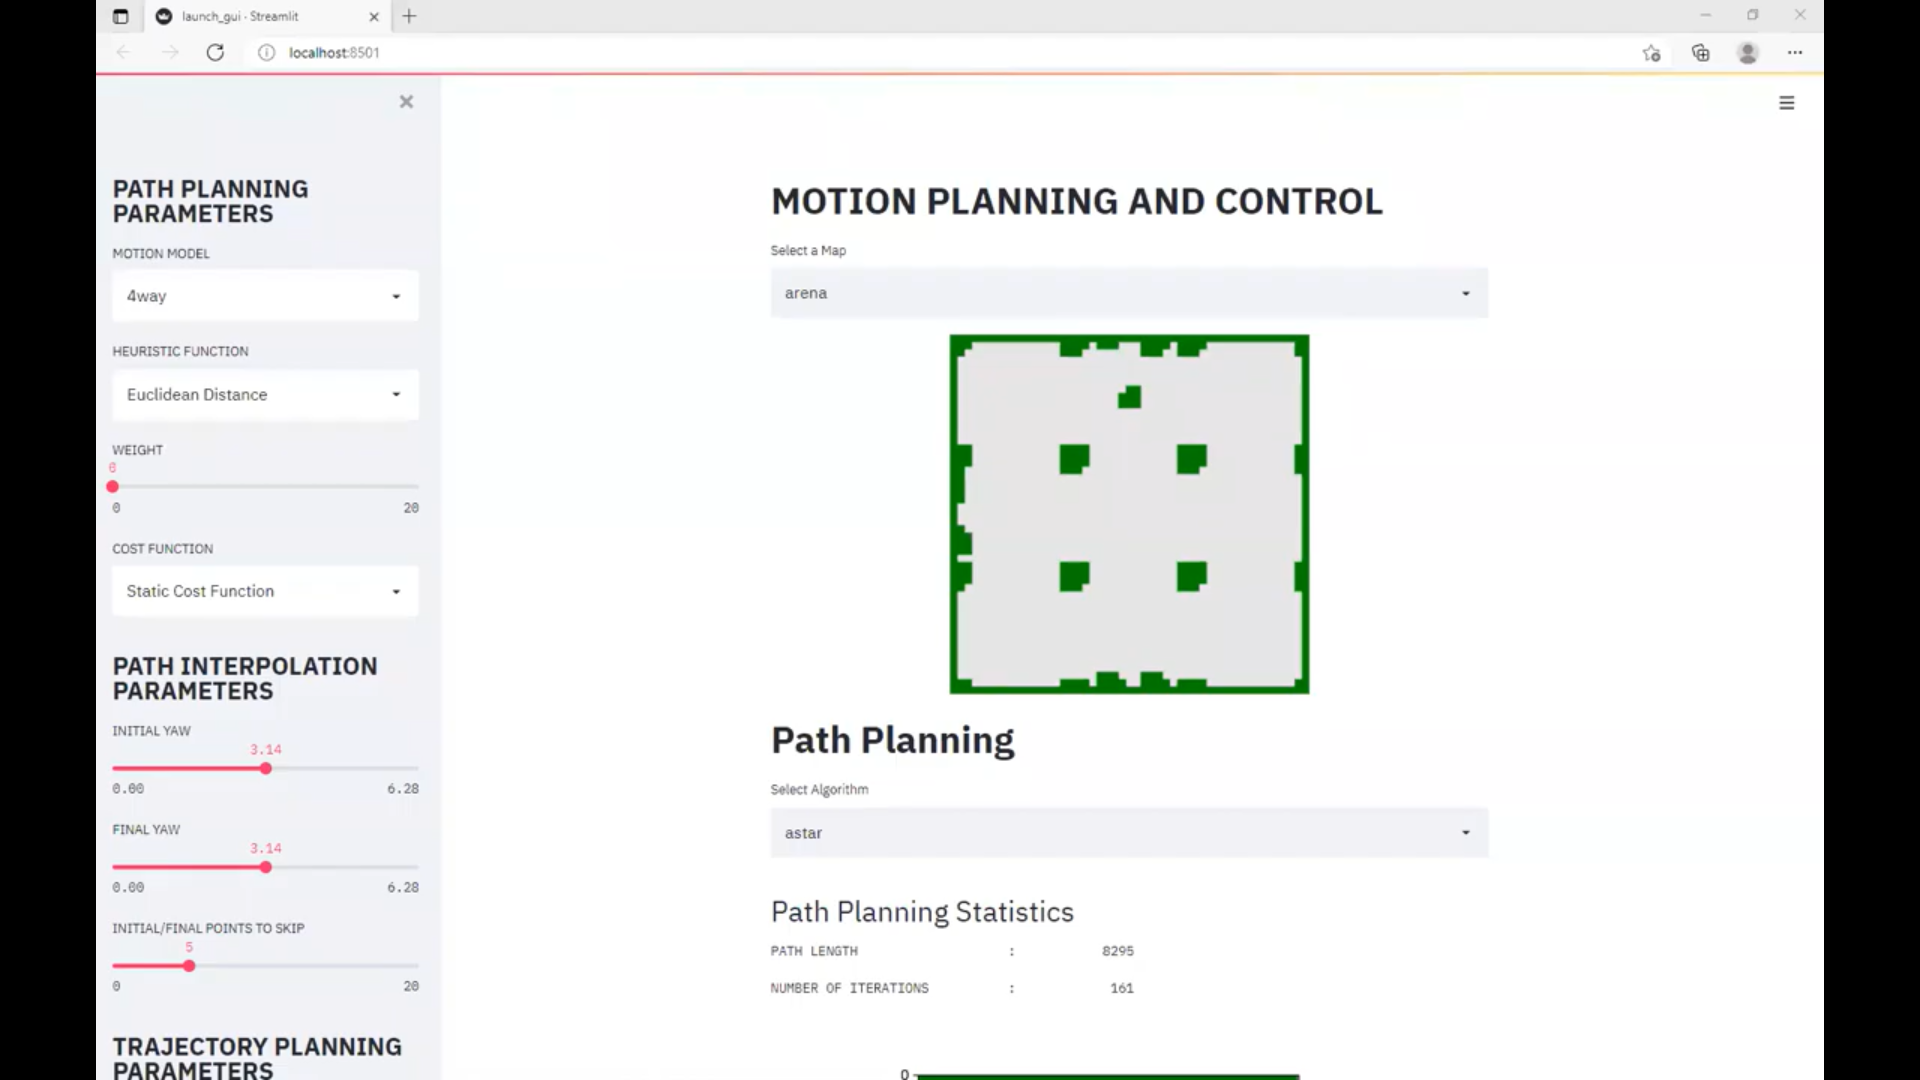The width and height of the screenshot is (1920, 1080).
Task: Open the Select Algorithm astar dropdown
Action: point(1129,832)
